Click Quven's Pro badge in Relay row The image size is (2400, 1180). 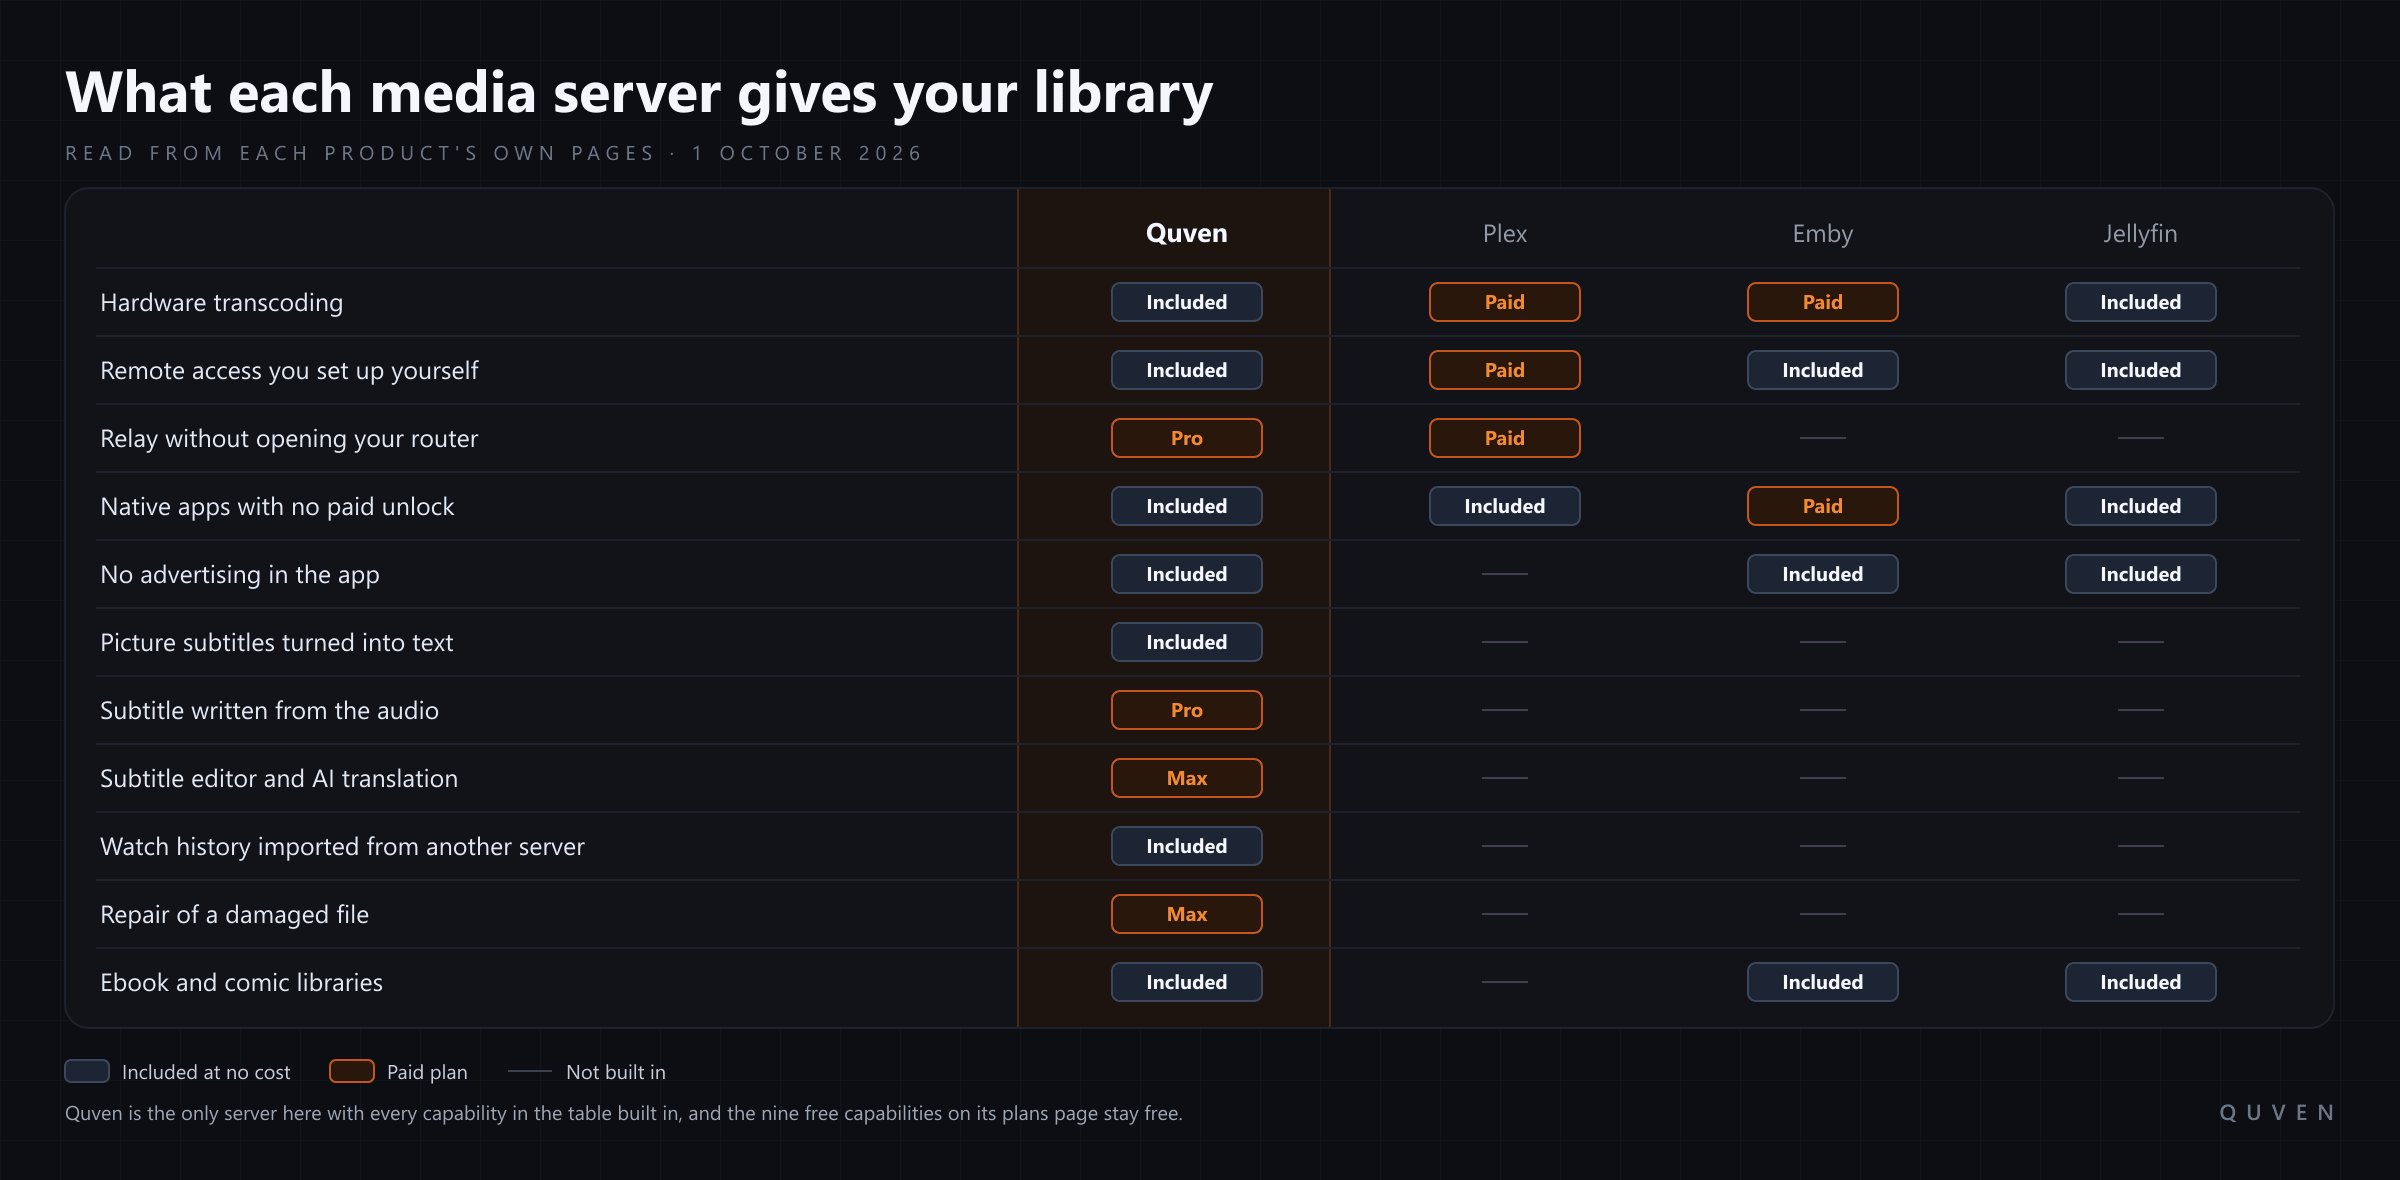1186,438
